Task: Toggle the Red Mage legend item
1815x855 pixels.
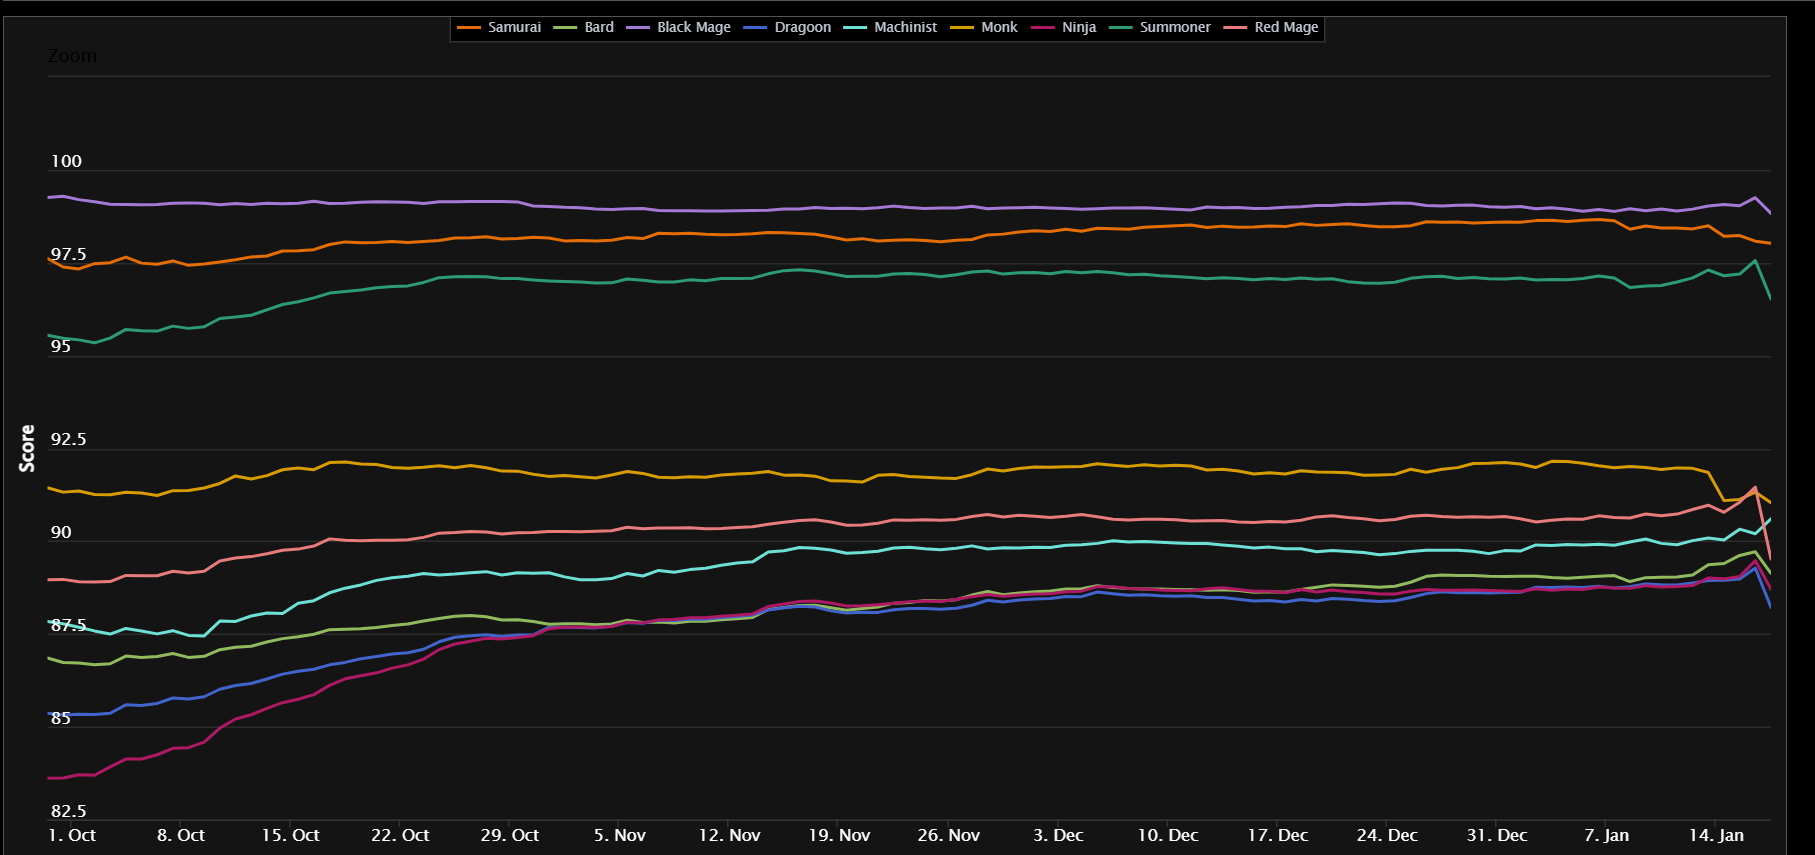Action: [1271, 27]
